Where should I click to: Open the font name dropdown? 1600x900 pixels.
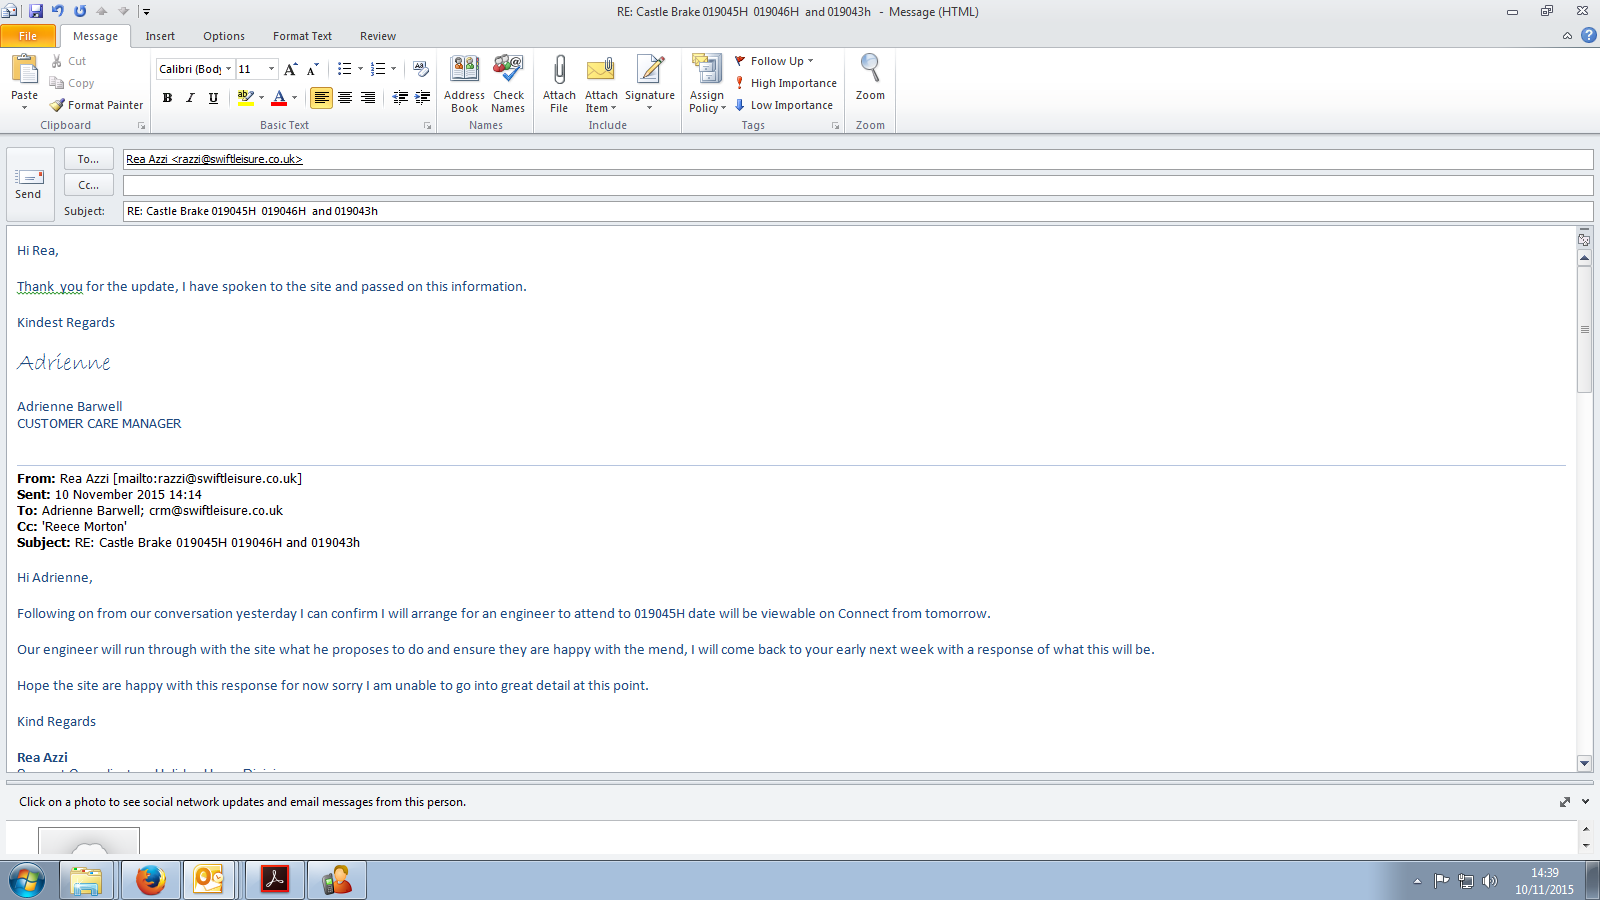228,69
